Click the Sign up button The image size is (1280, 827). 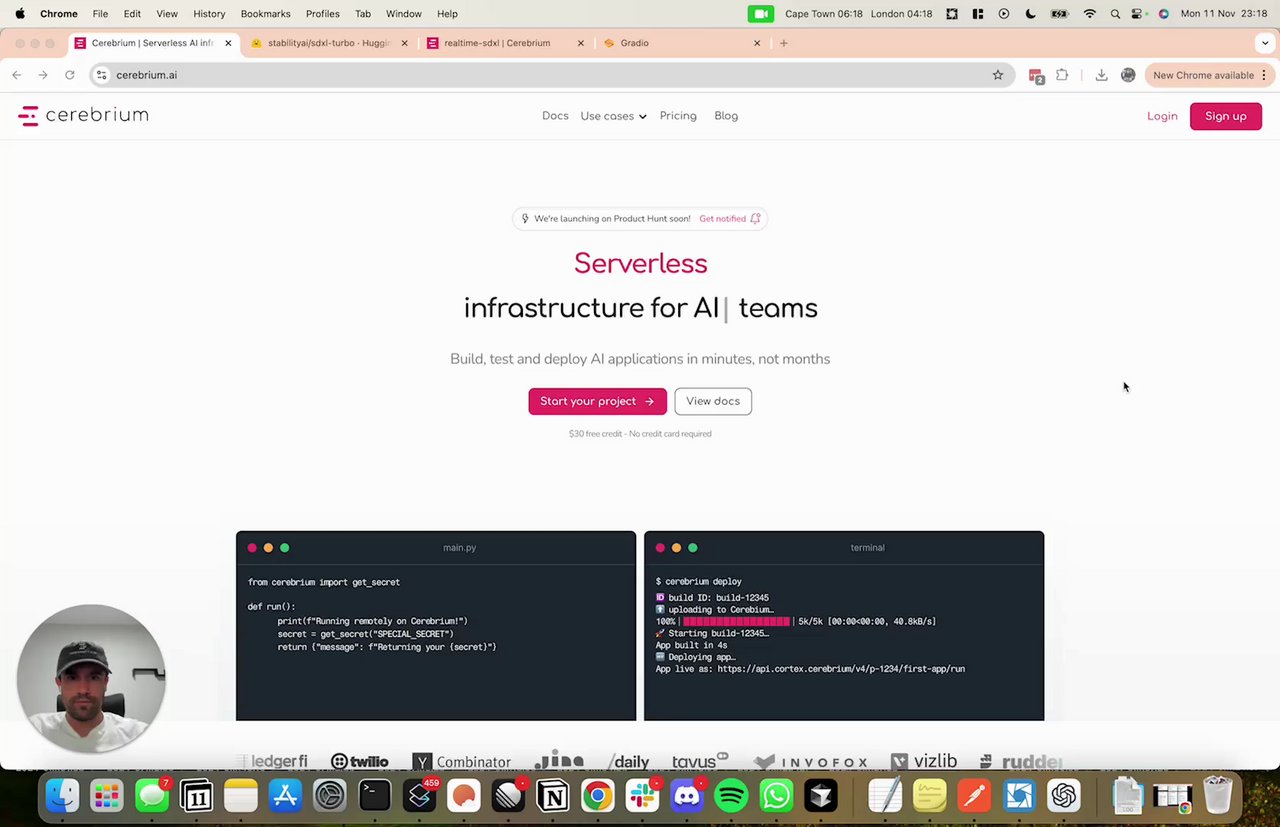coord(1225,116)
